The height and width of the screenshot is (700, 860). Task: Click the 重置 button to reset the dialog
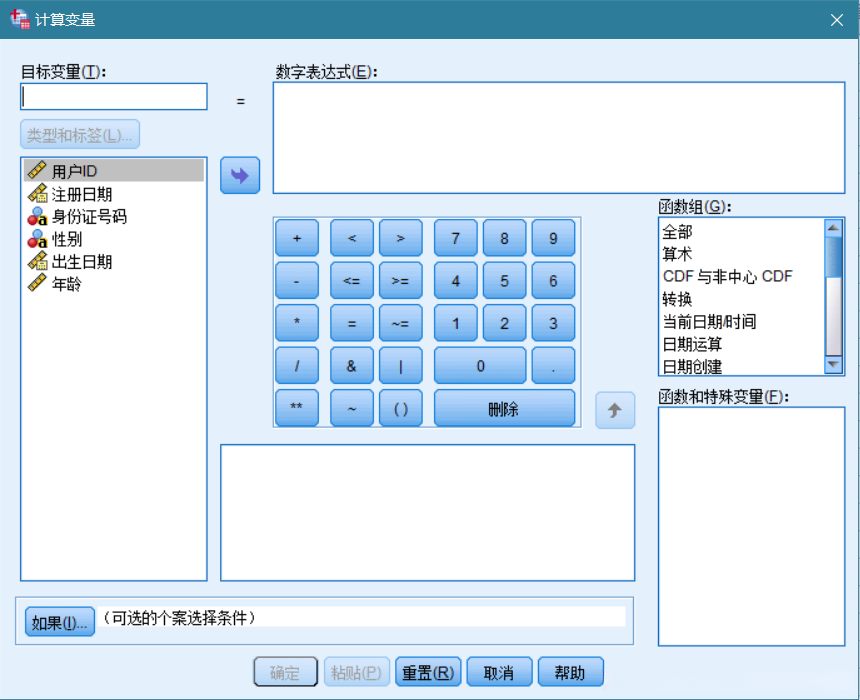(x=427, y=671)
